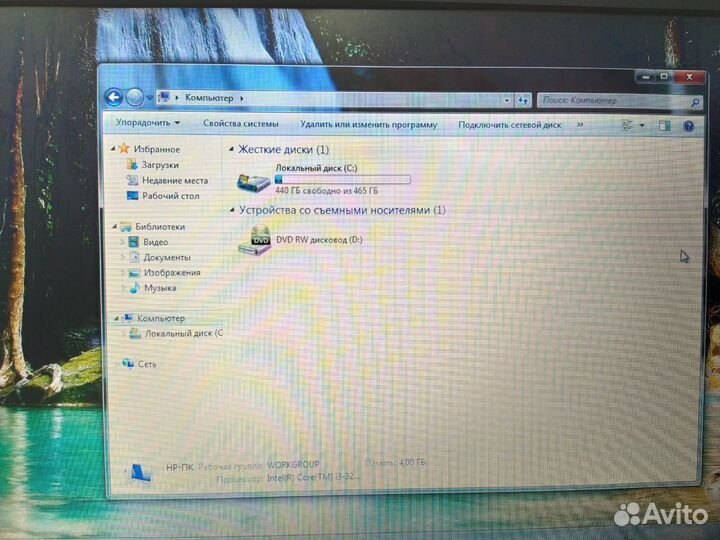The width and height of the screenshot is (720, 540).
Task: Open the view options dropdown arrow
Action: click(642, 125)
